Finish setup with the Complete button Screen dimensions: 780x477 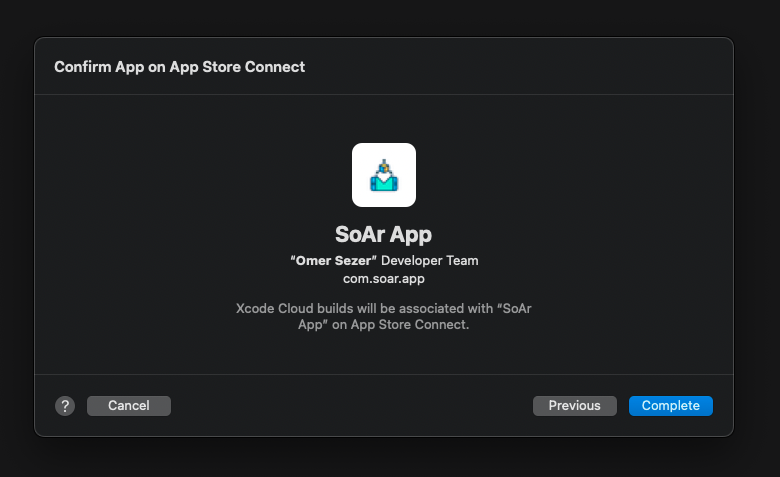(671, 406)
